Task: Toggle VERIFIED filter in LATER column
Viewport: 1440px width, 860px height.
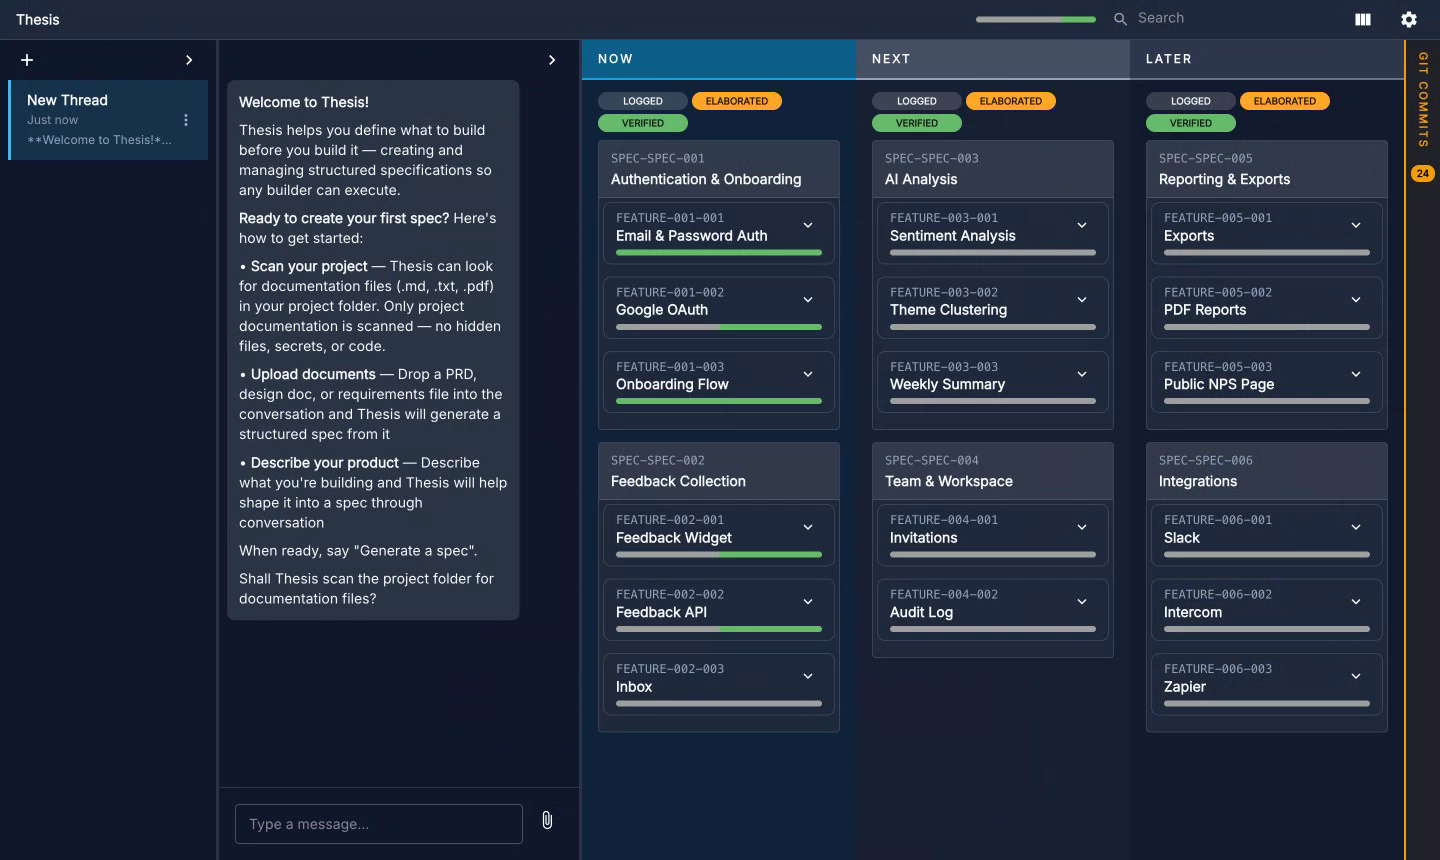Action: point(1191,123)
